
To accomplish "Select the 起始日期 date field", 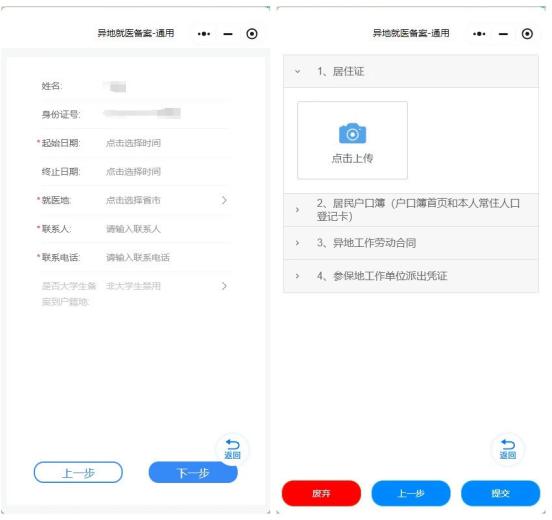I will pos(134,143).
